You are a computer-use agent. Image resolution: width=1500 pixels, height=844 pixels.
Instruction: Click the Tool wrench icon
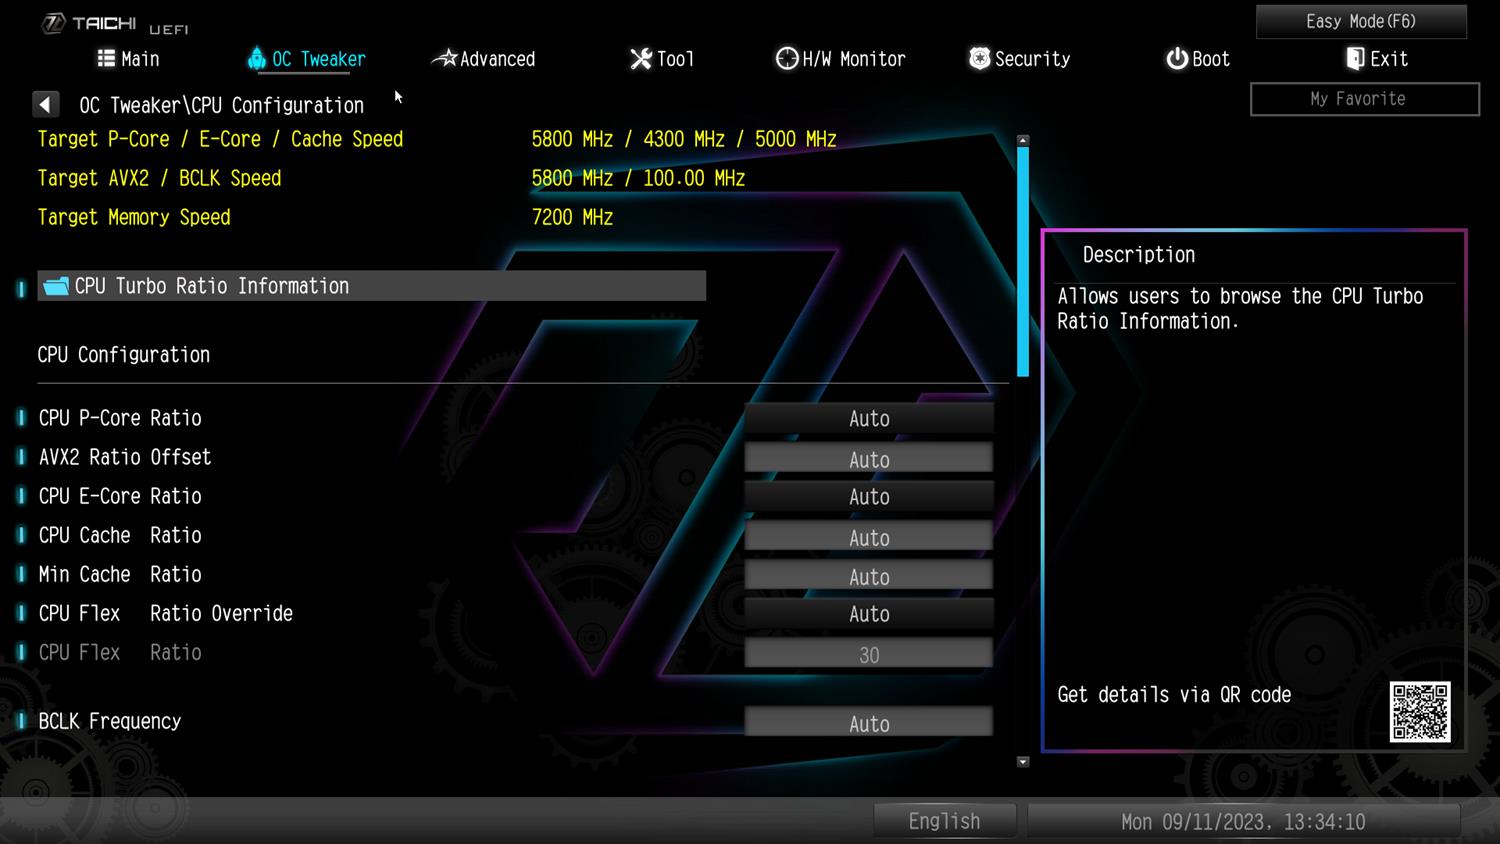click(x=640, y=59)
